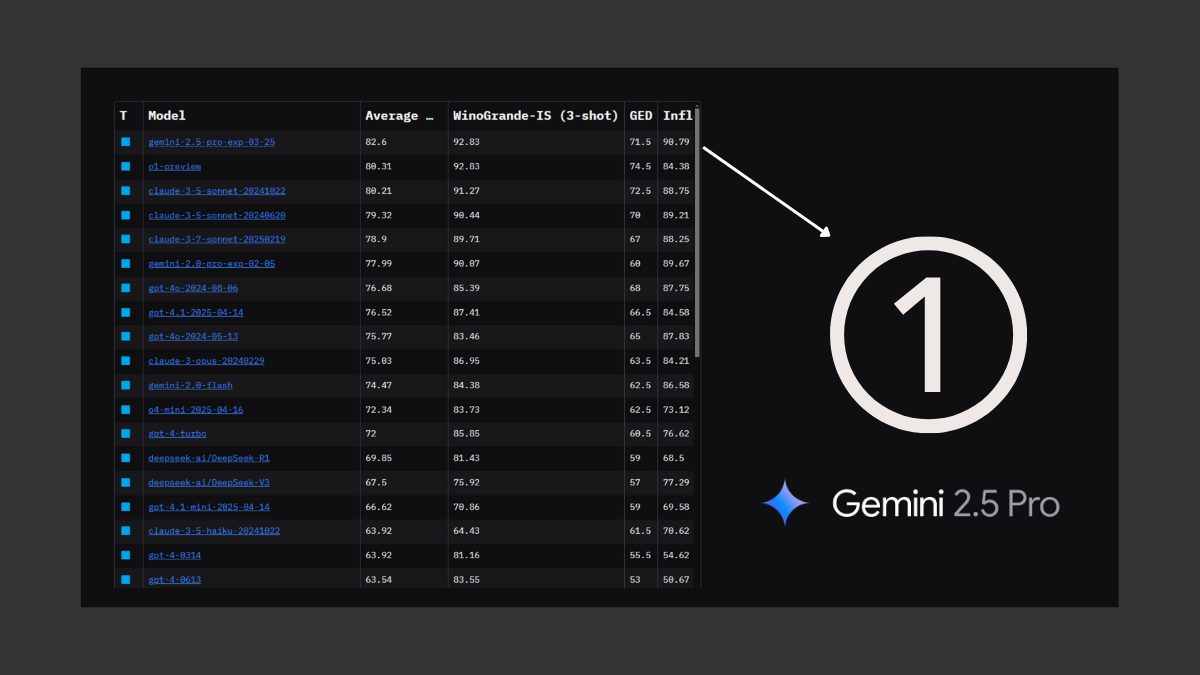This screenshot has height=675, width=1200.
Task: Open the claude-3-5-sonnet-20240620 link
Action: 216,215
